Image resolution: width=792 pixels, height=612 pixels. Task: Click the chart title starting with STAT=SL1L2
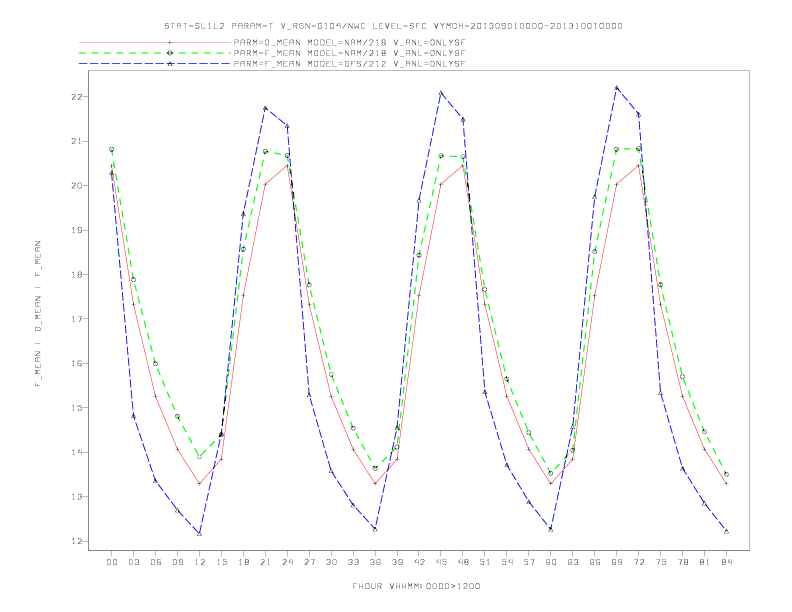pos(393,26)
